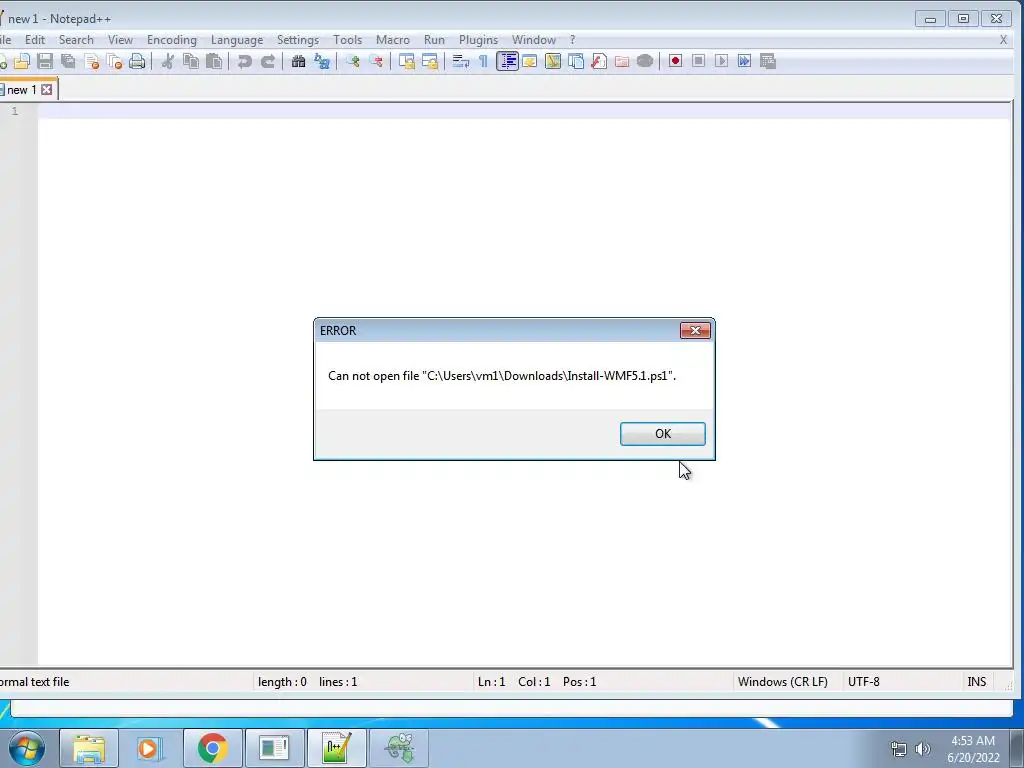The image size is (1024, 768).
Task: Click the Zoom Out toolbar icon
Action: 376,61
